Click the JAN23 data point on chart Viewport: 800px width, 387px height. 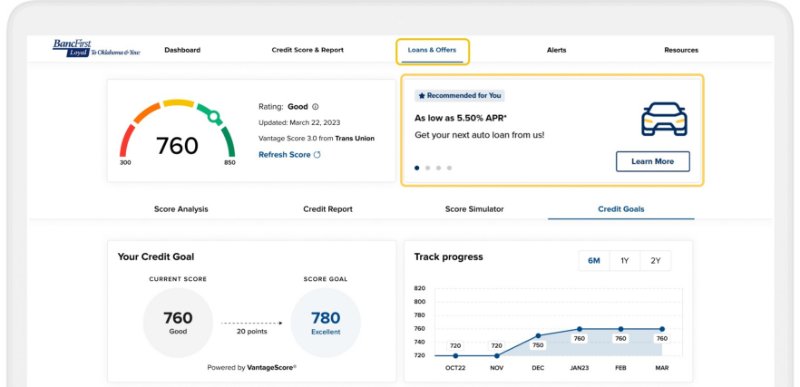point(579,329)
